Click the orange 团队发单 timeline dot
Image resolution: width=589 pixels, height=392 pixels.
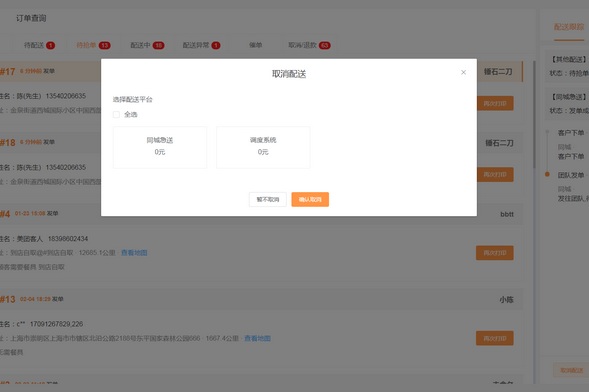coord(547,174)
